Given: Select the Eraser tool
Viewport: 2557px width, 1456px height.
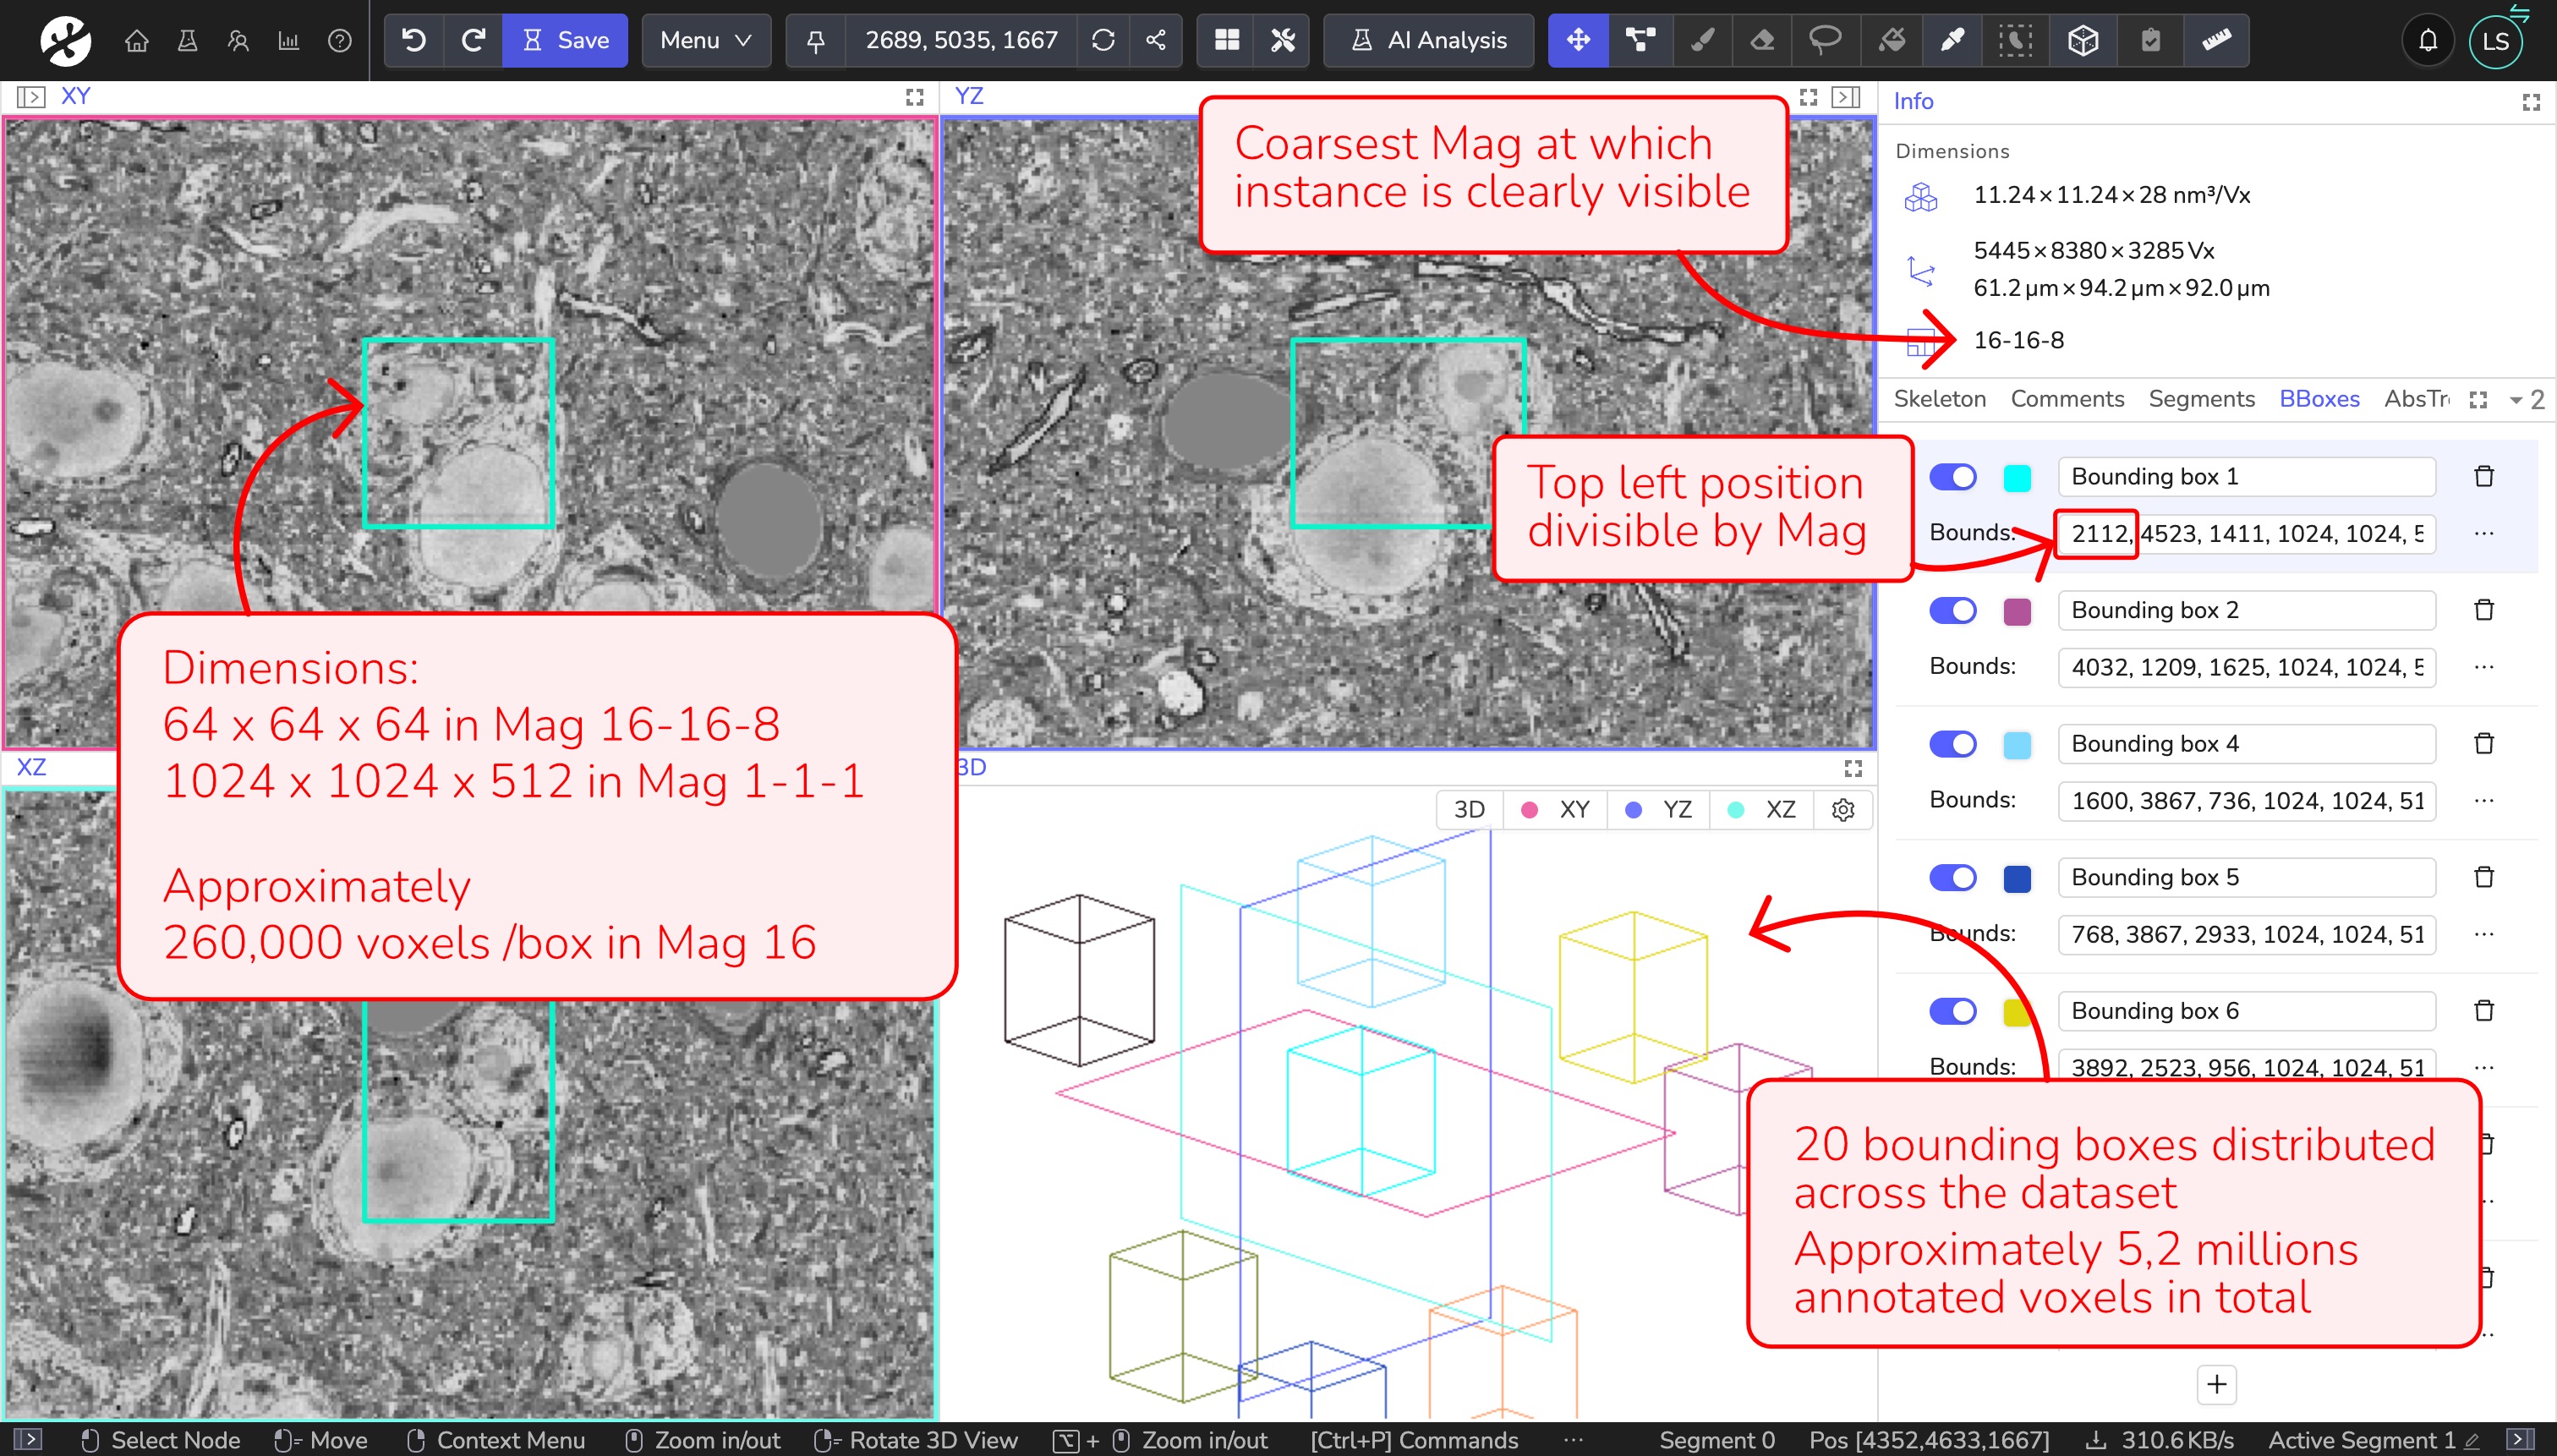Looking at the screenshot, I should [x=1762, y=40].
